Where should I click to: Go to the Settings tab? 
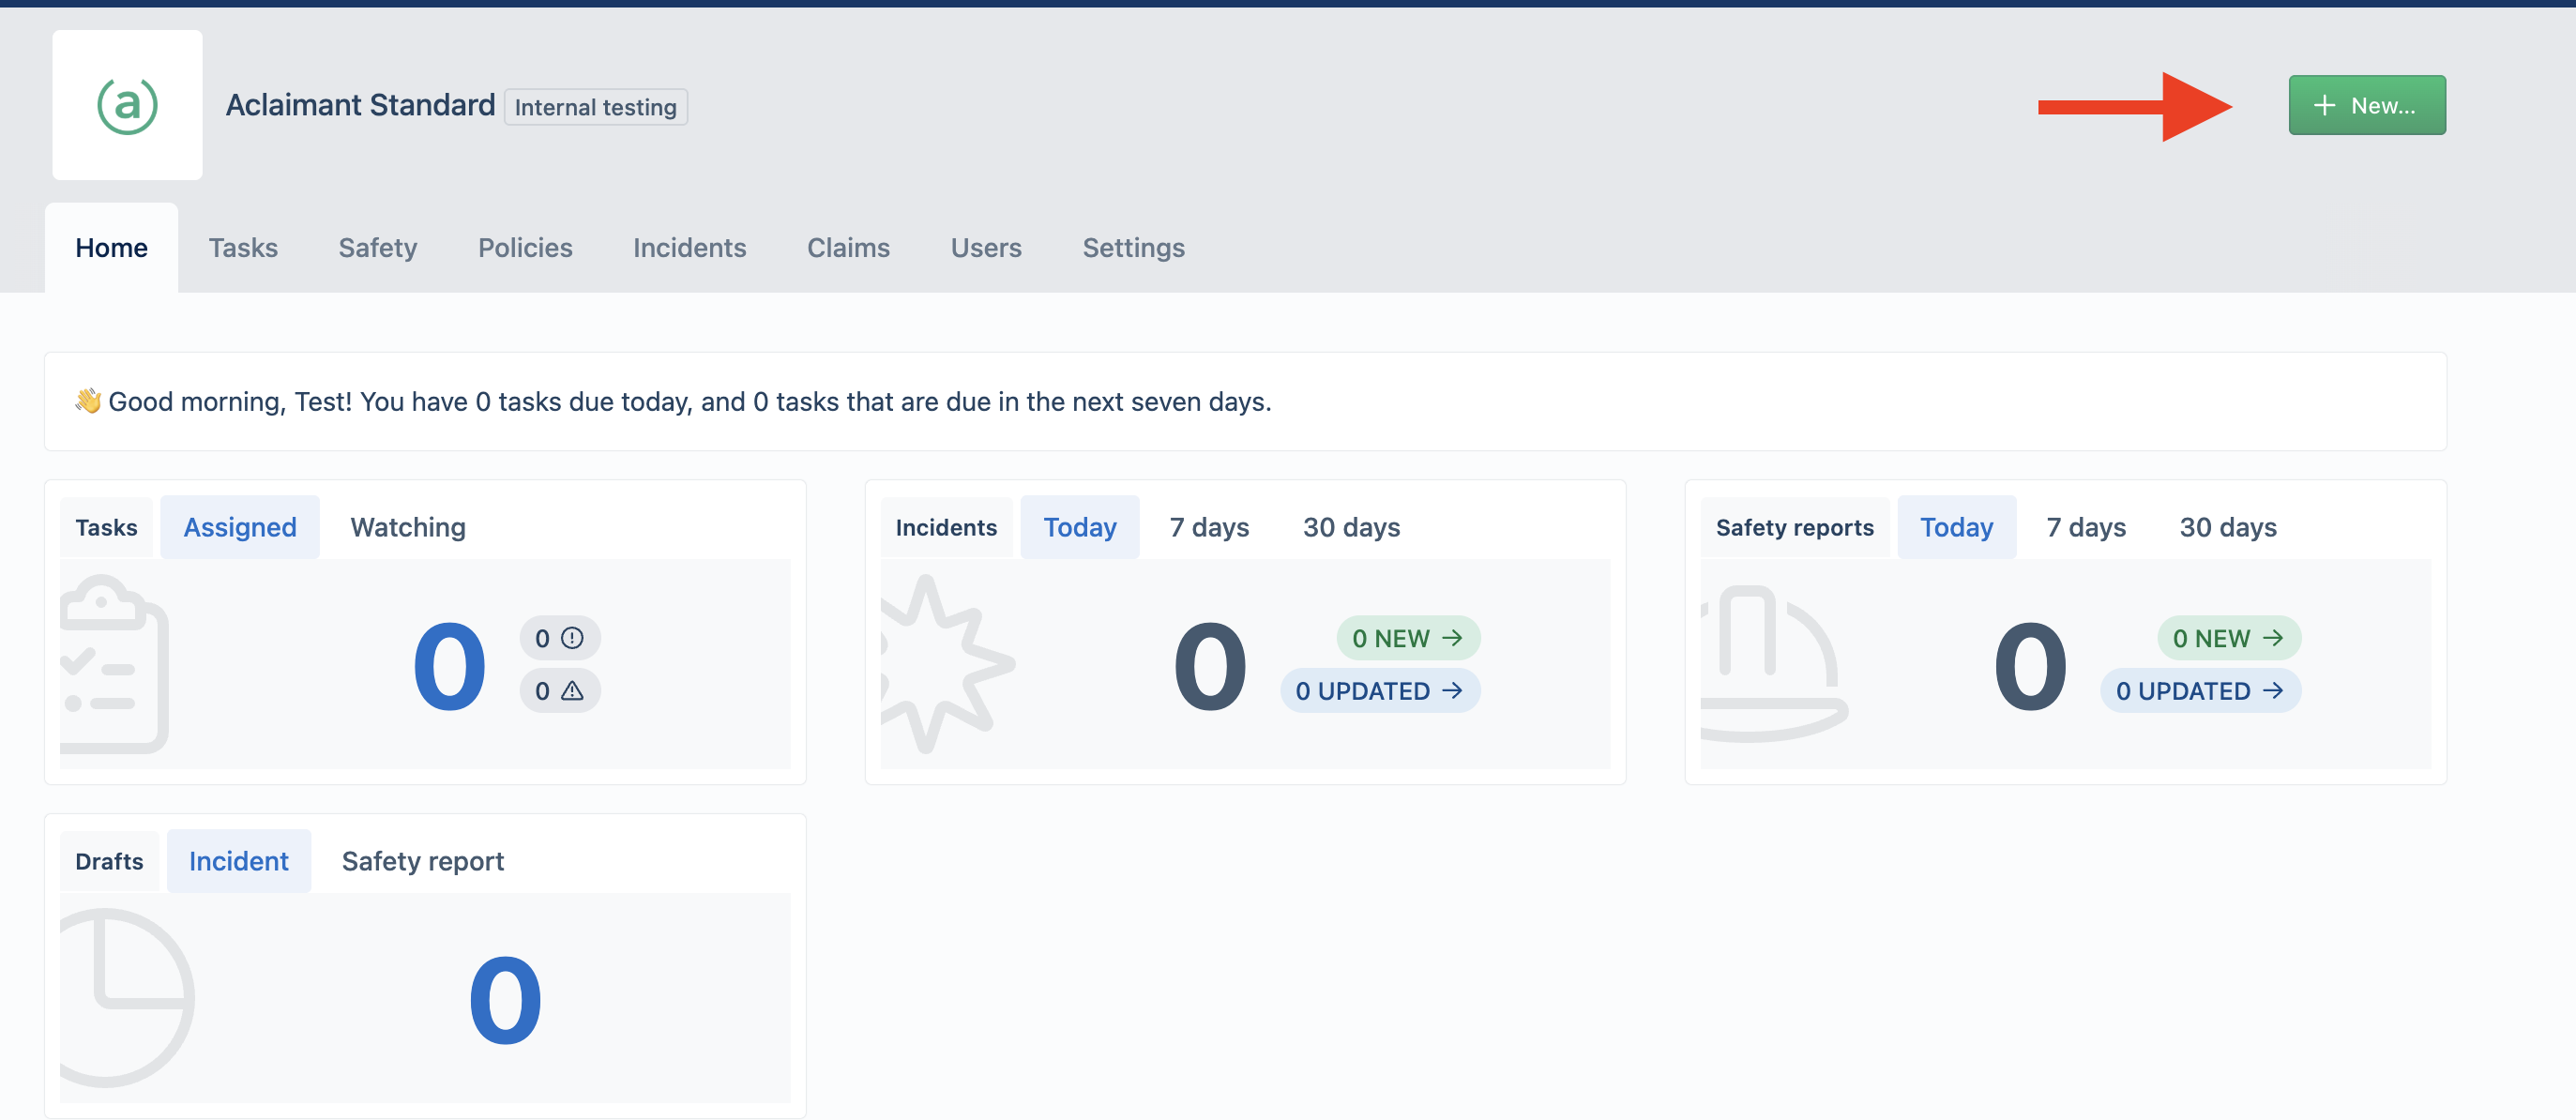[x=1133, y=247]
